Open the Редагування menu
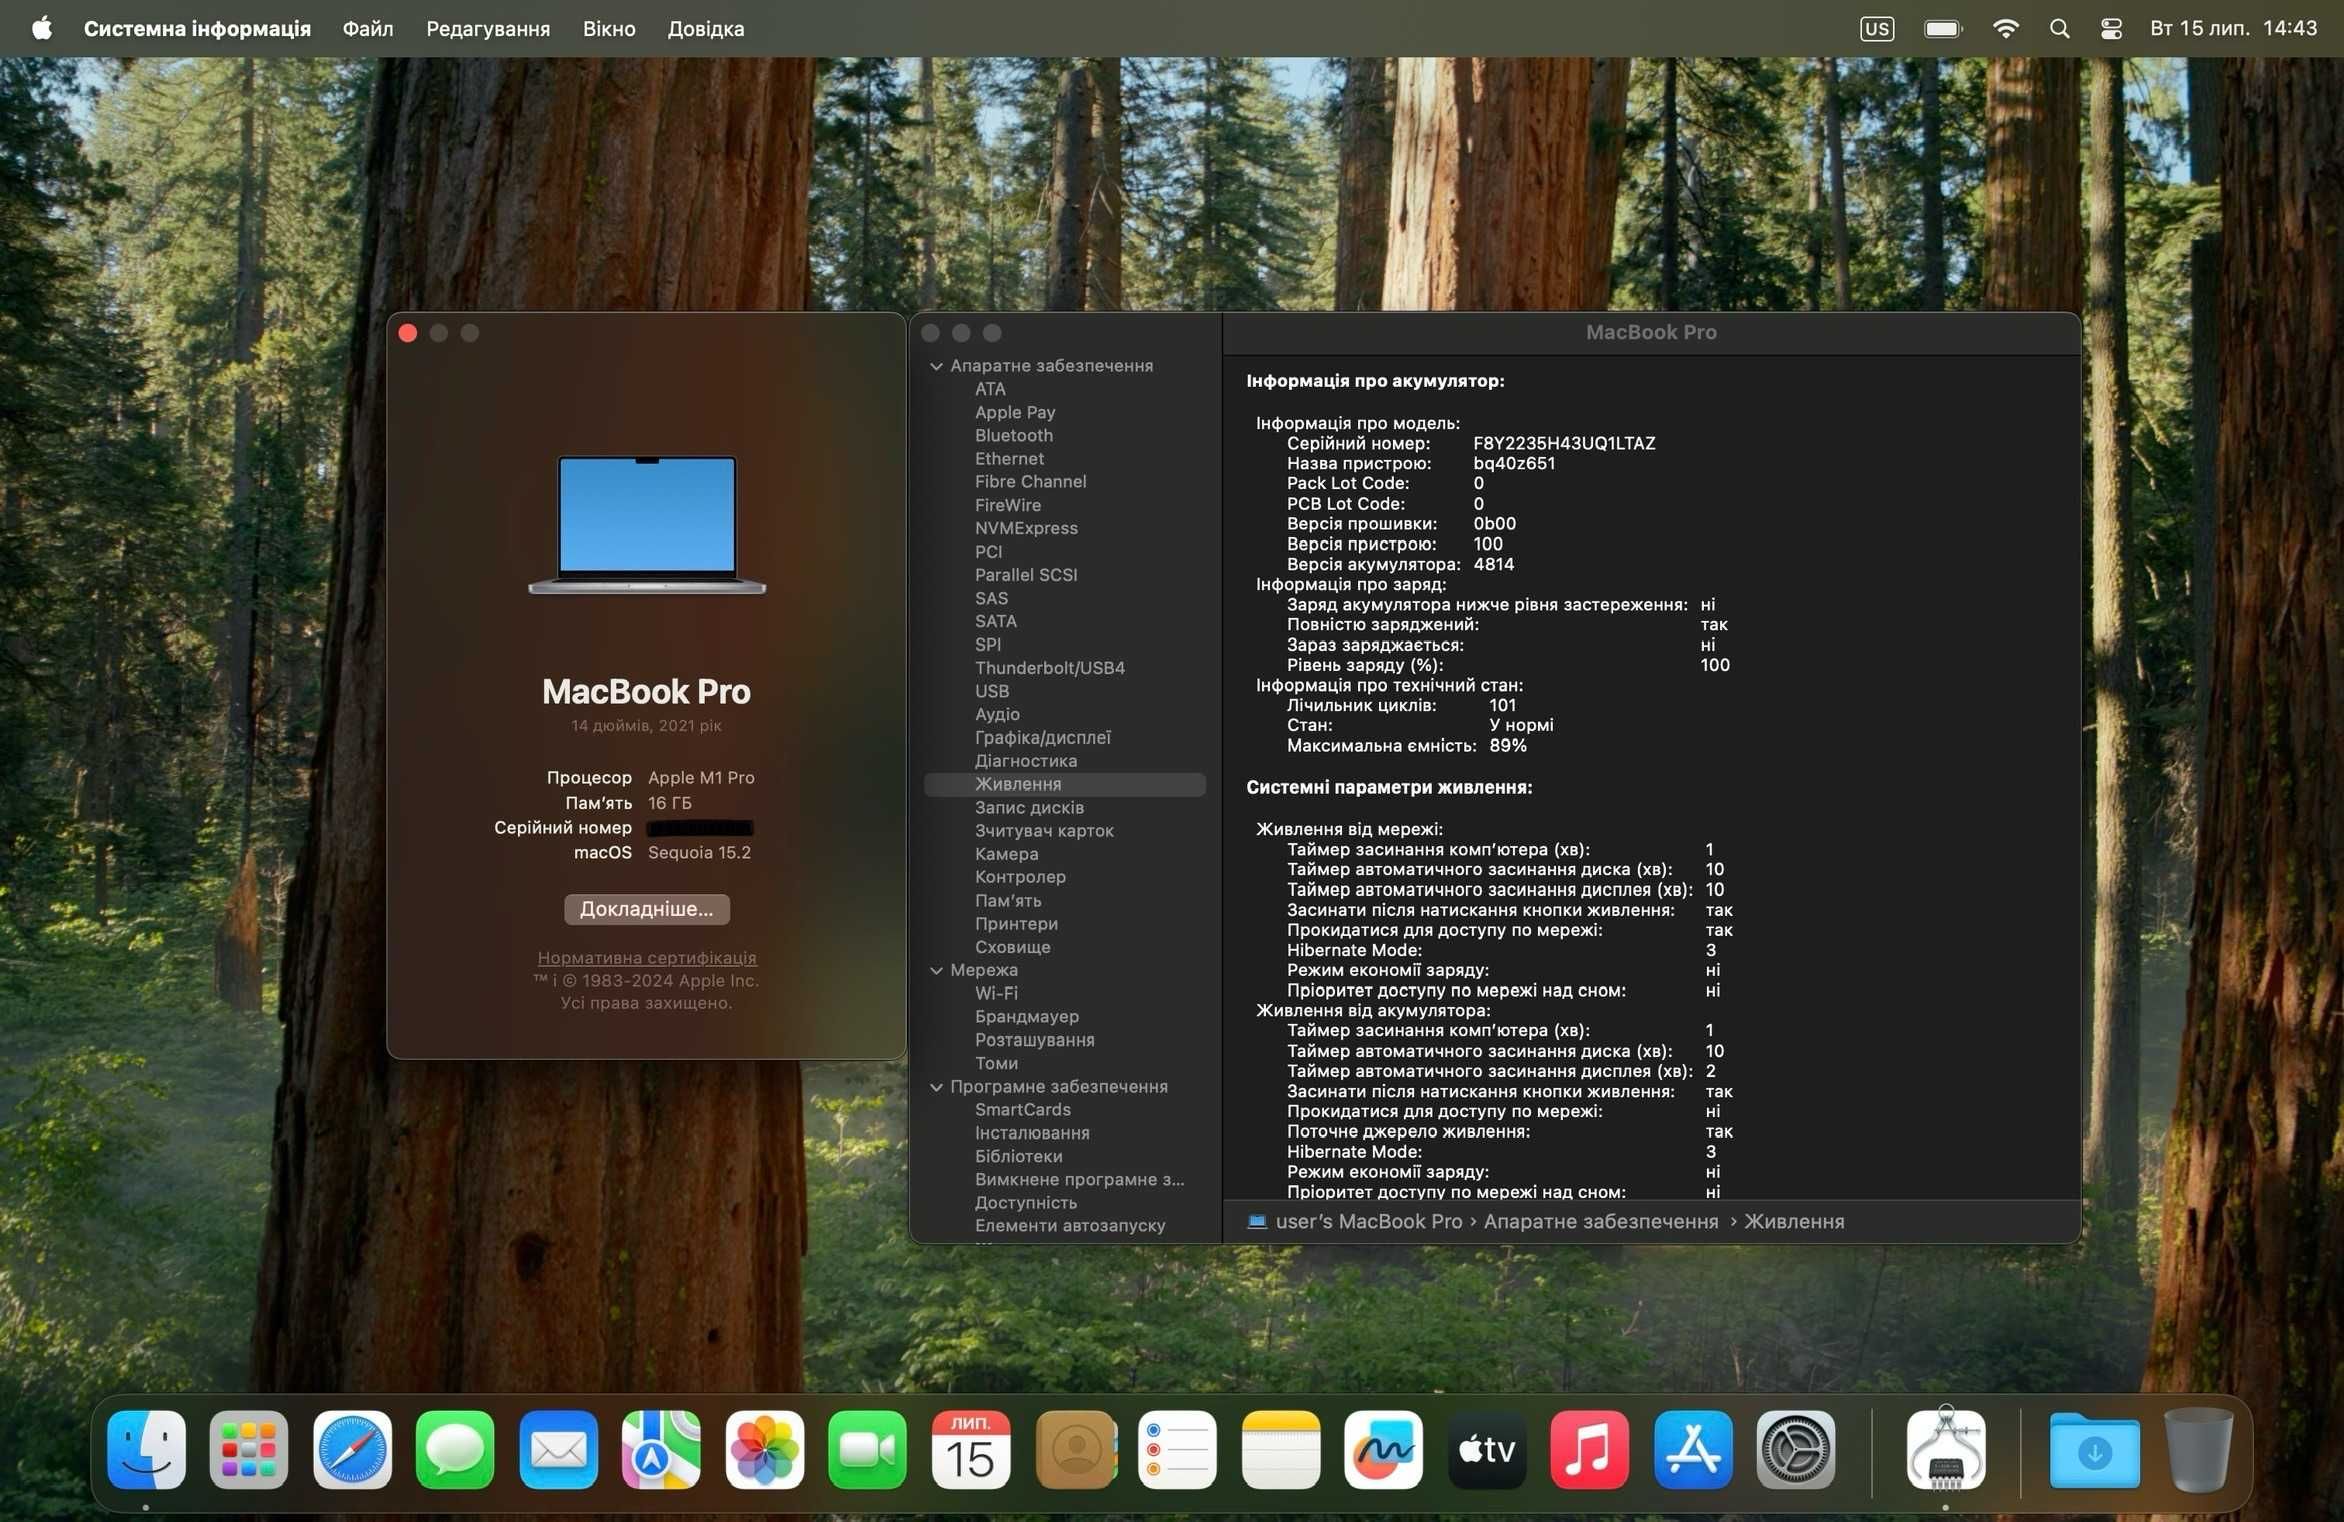The height and width of the screenshot is (1522, 2344). (x=488, y=28)
